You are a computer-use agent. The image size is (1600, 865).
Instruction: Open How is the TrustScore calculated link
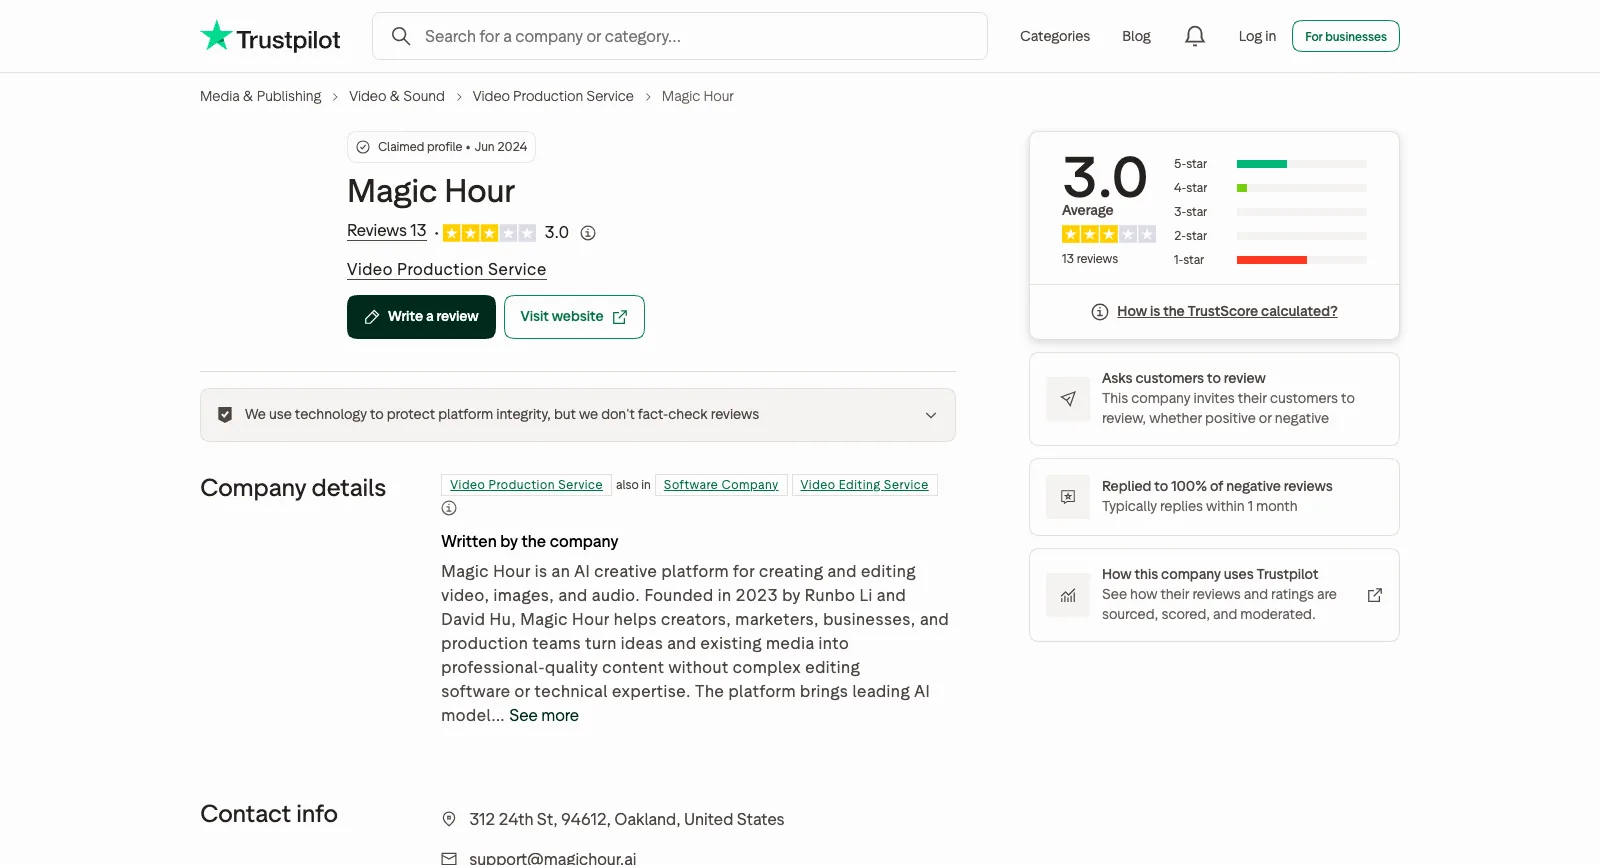pyautogui.click(x=1227, y=312)
